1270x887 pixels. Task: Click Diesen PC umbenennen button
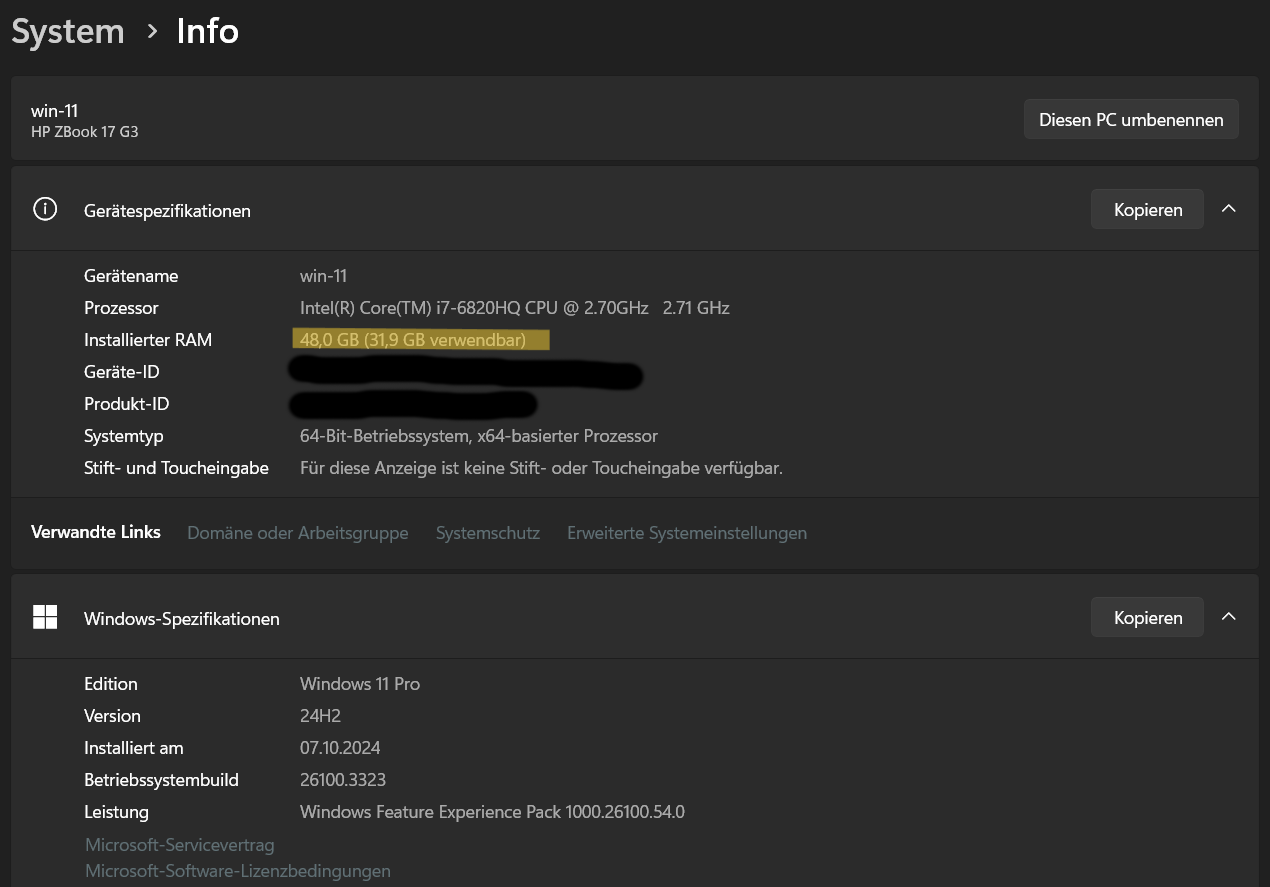coord(1131,119)
